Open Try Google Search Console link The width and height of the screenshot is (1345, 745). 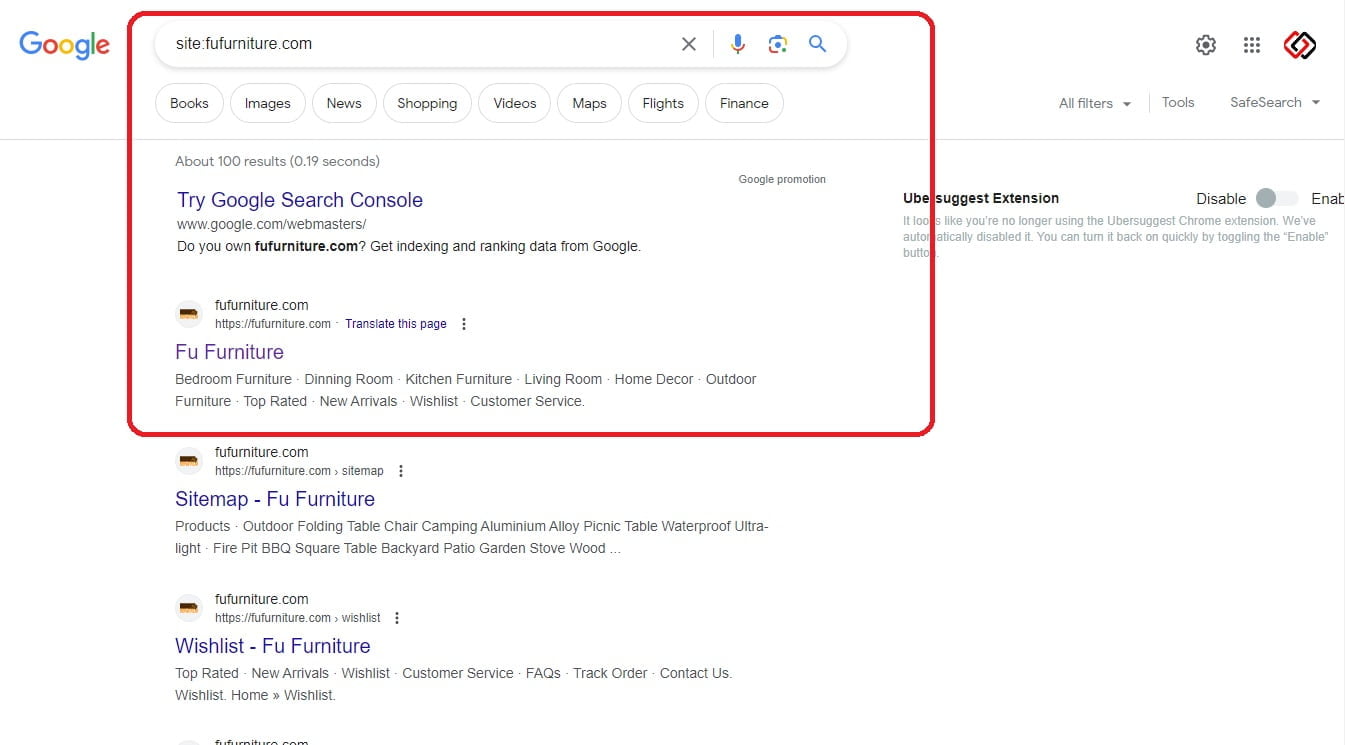coord(300,200)
